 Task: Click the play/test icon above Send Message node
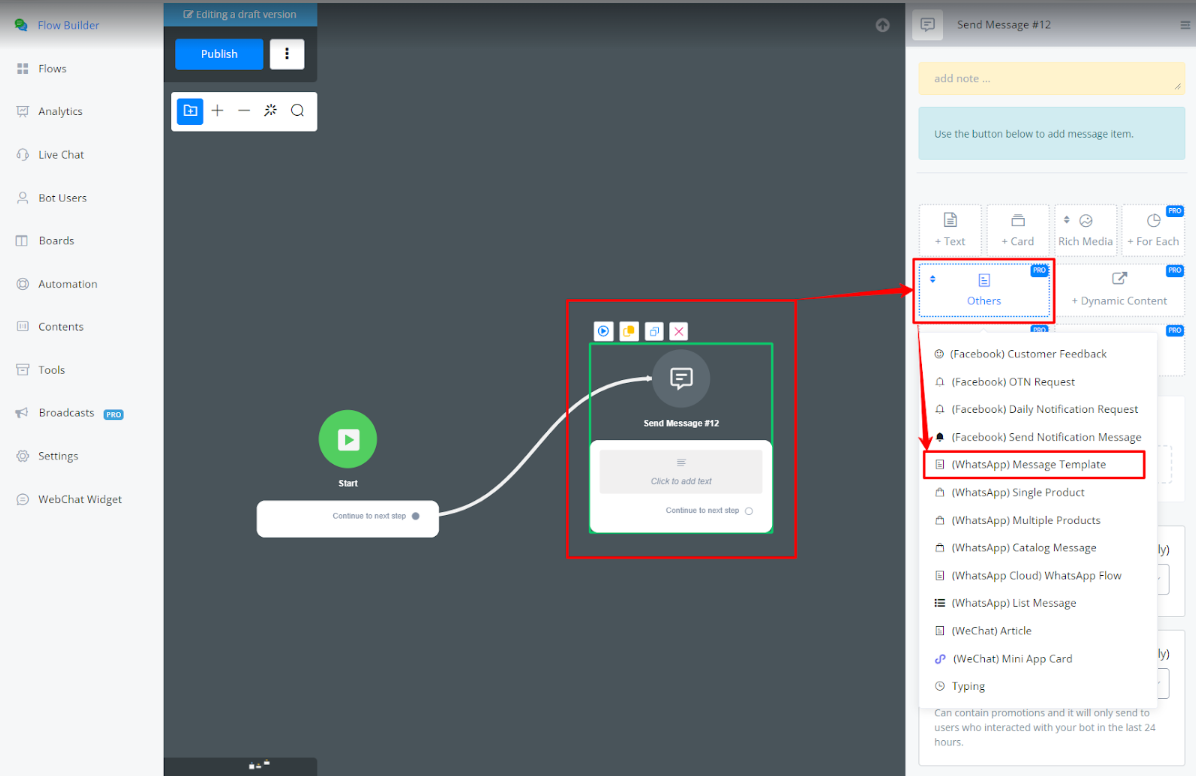tap(603, 331)
